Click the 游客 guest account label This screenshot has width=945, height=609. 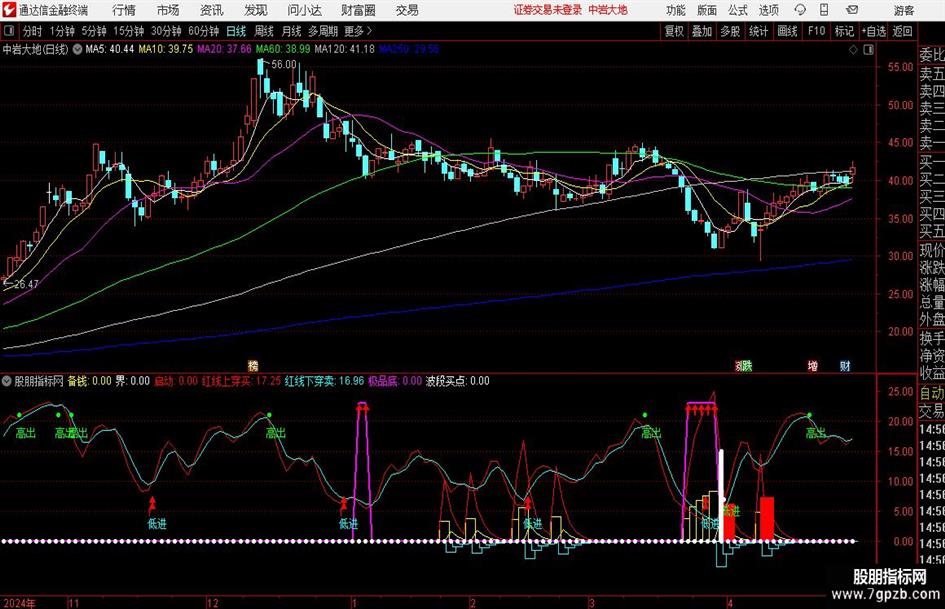(x=903, y=10)
